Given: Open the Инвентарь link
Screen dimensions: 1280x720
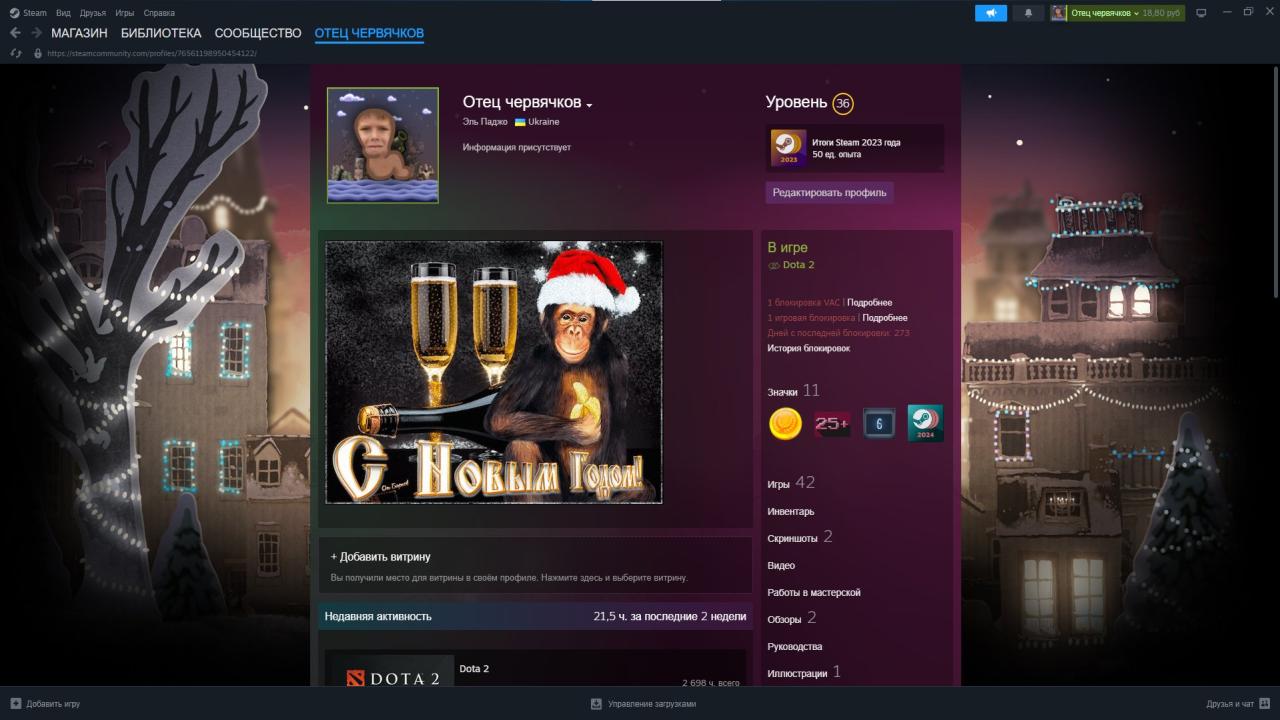Looking at the screenshot, I should (791, 512).
